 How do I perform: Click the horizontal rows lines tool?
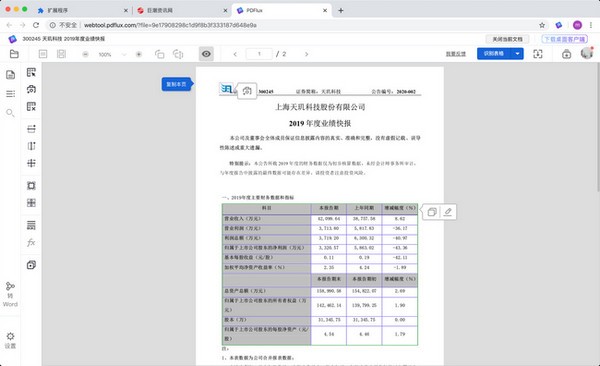[31, 225]
